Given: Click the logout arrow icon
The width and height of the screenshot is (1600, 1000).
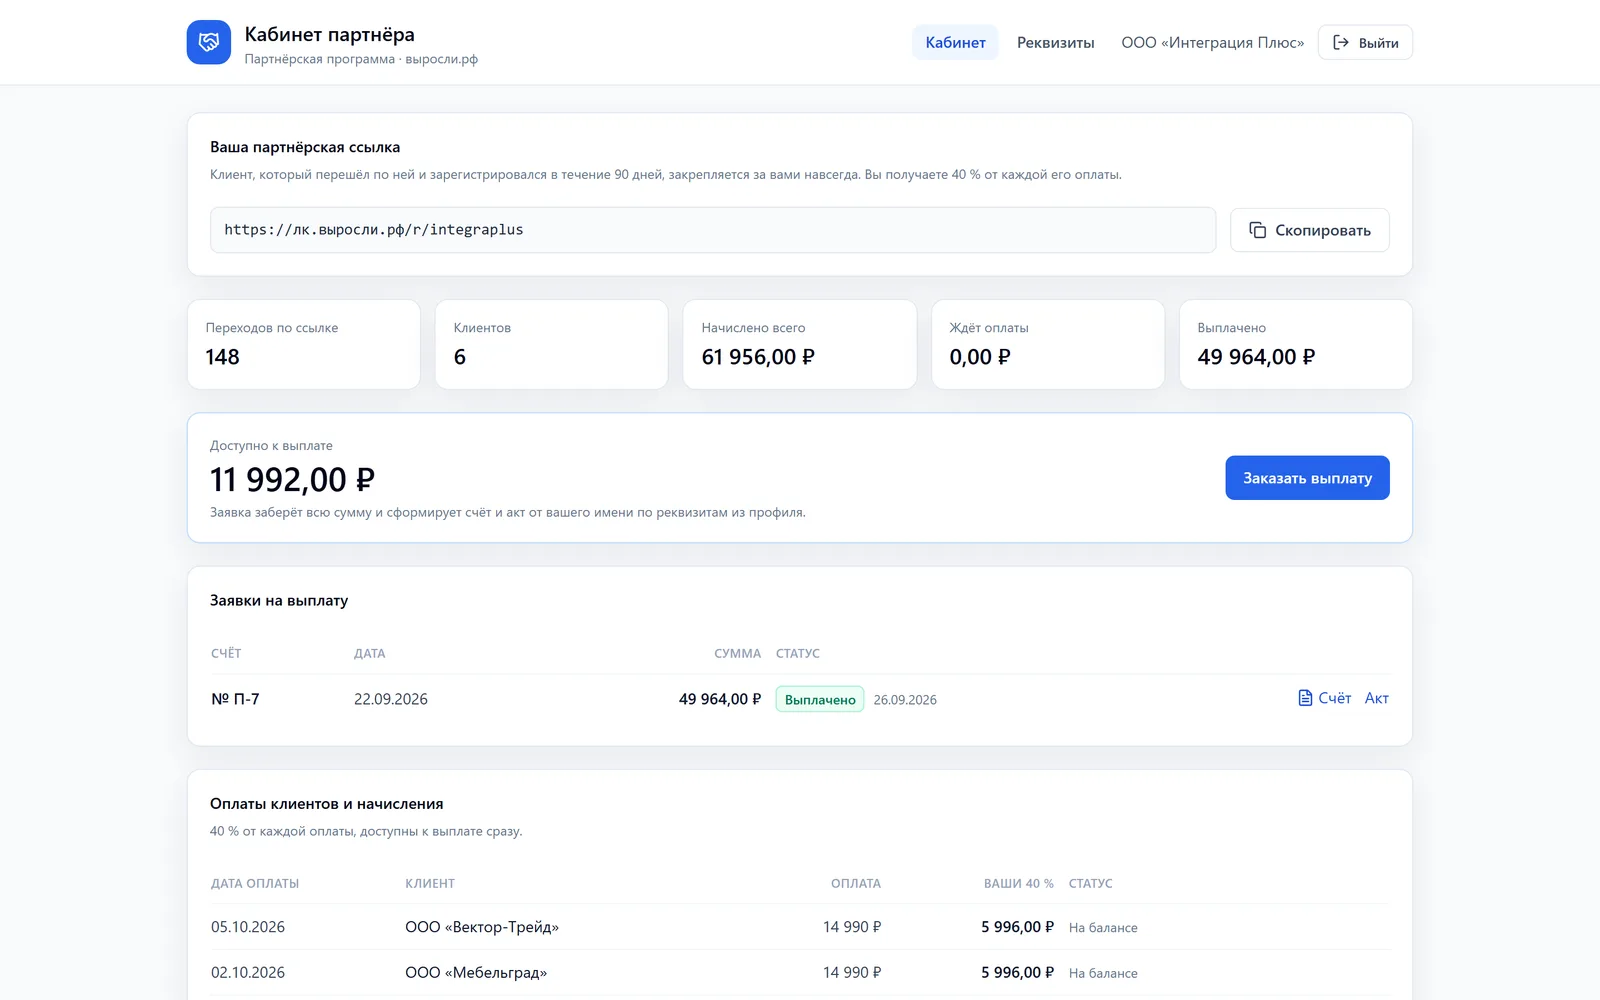Looking at the screenshot, I should pos(1341,42).
